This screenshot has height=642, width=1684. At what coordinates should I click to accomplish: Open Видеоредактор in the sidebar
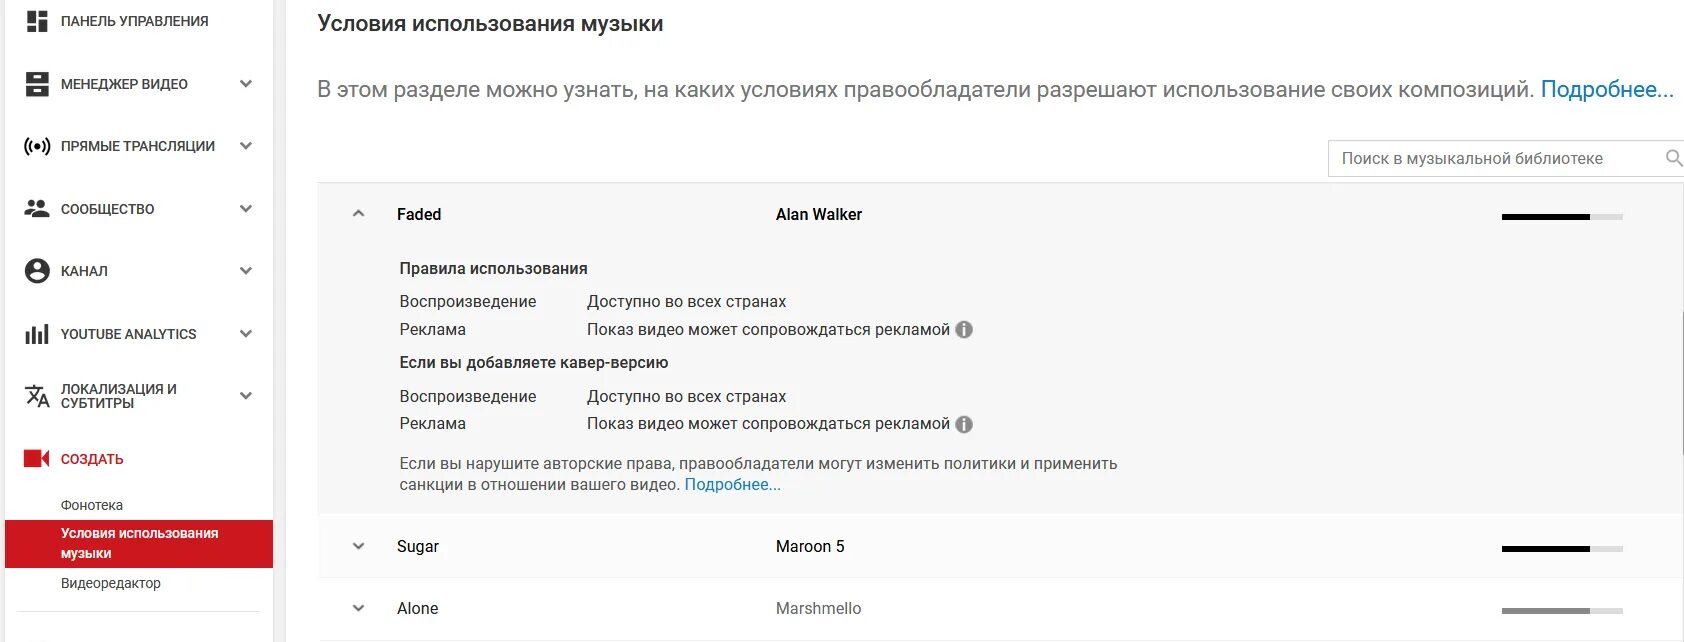[x=111, y=583]
